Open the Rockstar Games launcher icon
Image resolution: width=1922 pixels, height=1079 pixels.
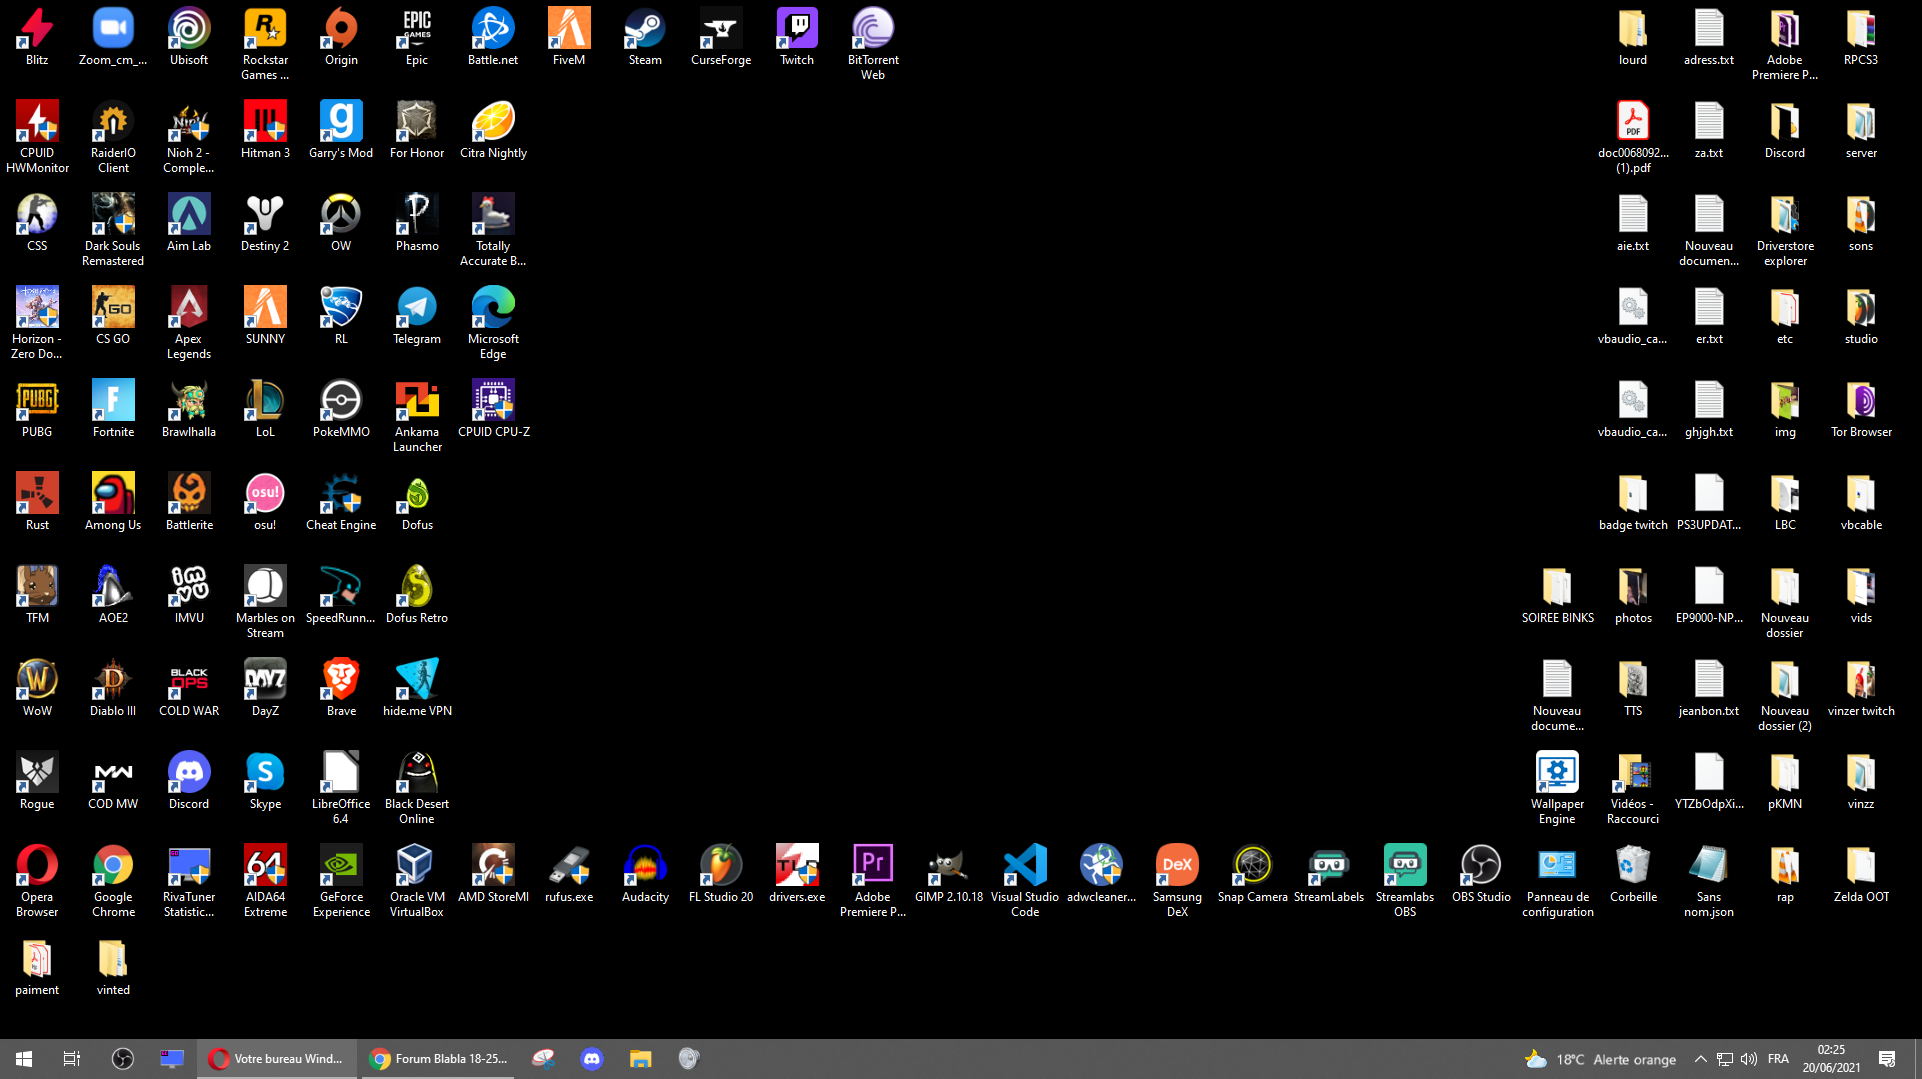coord(265,45)
